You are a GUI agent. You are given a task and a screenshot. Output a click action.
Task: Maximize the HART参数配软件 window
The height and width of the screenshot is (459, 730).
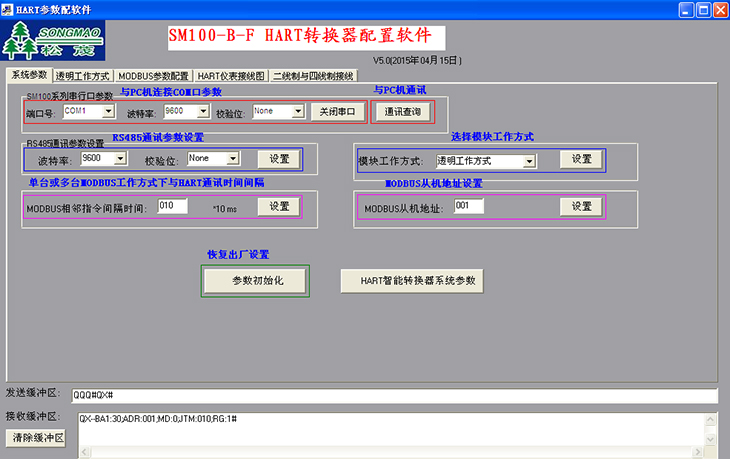point(703,10)
